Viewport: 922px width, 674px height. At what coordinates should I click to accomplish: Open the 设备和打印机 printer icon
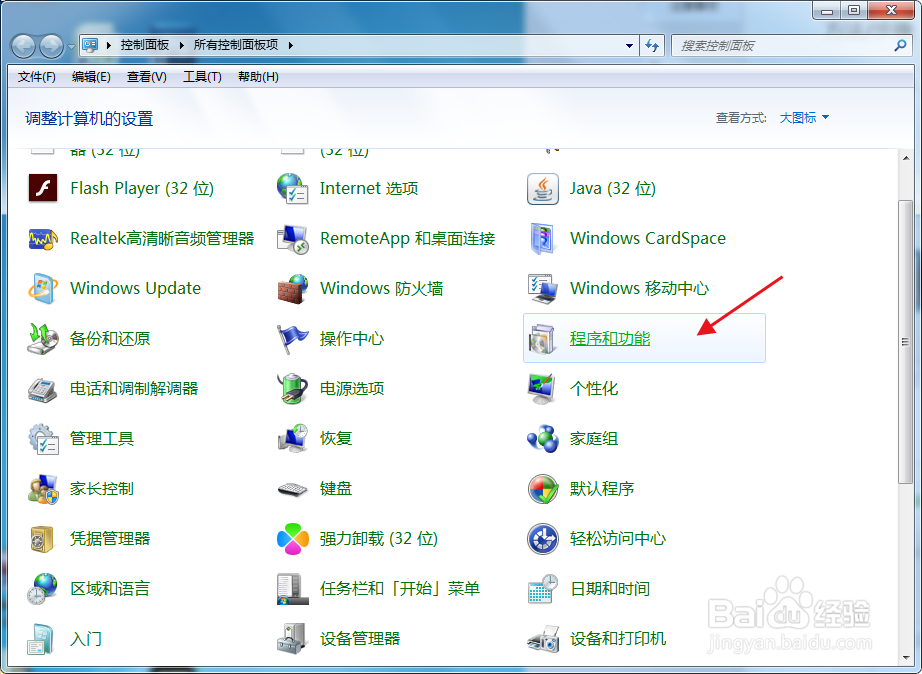pos(542,639)
